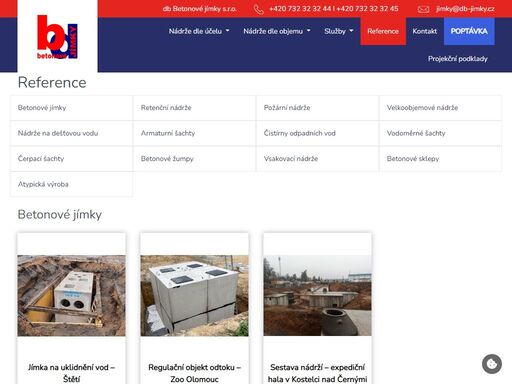The image size is (512, 384).
Task: Click the POPTÁVKA button
Action: click(x=469, y=31)
